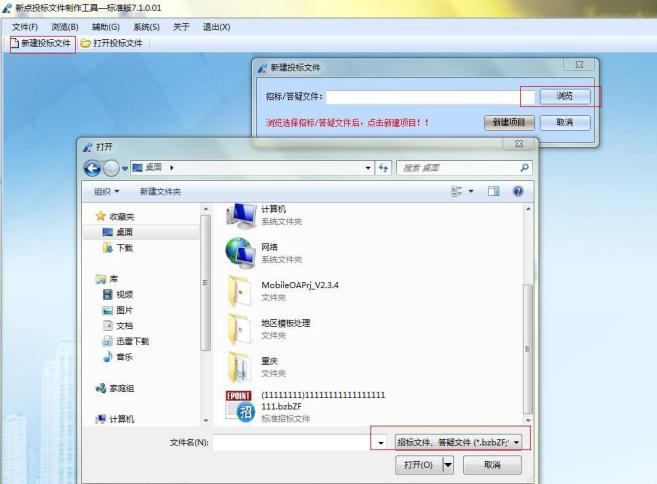The height and width of the screenshot is (484, 657).
Task: Click the 退出(X) menu item
Action: (x=216, y=27)
